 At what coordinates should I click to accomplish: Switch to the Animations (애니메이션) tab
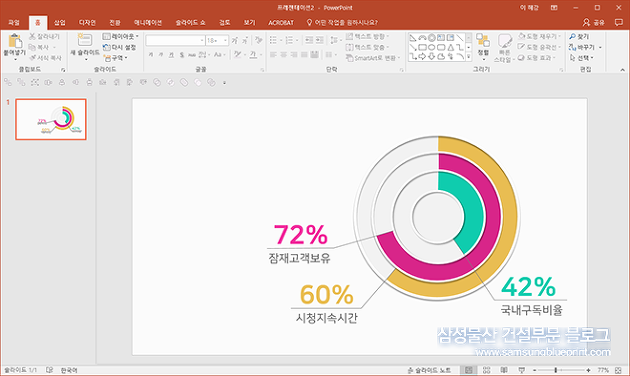point(148,22)
